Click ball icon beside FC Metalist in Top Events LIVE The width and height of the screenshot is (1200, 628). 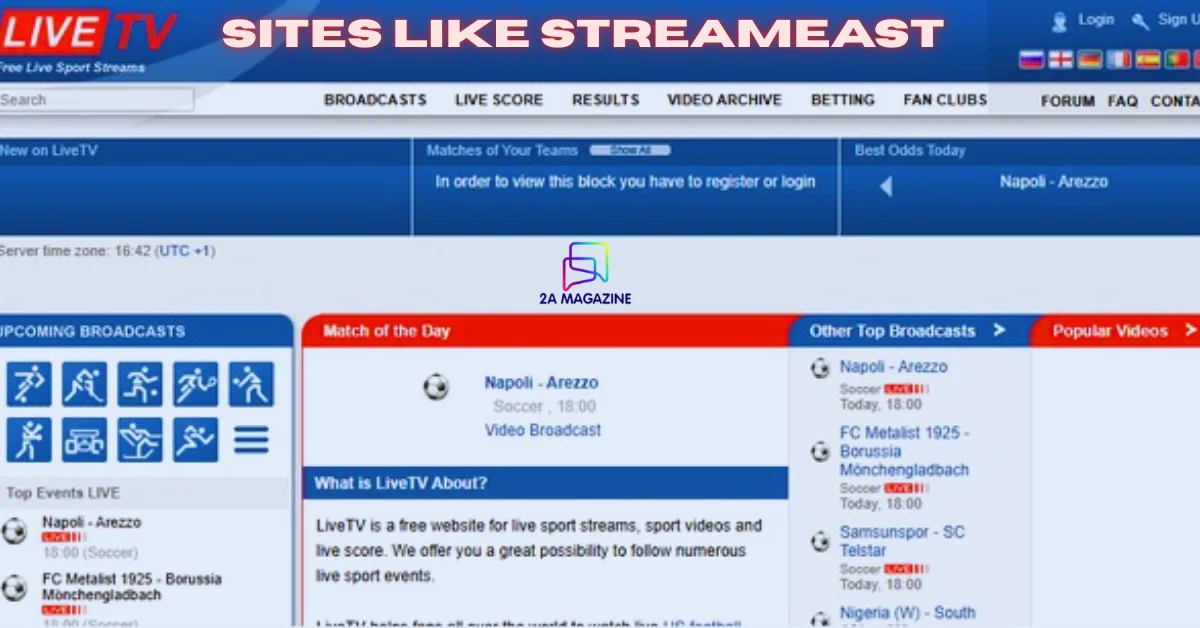(14, 588)
